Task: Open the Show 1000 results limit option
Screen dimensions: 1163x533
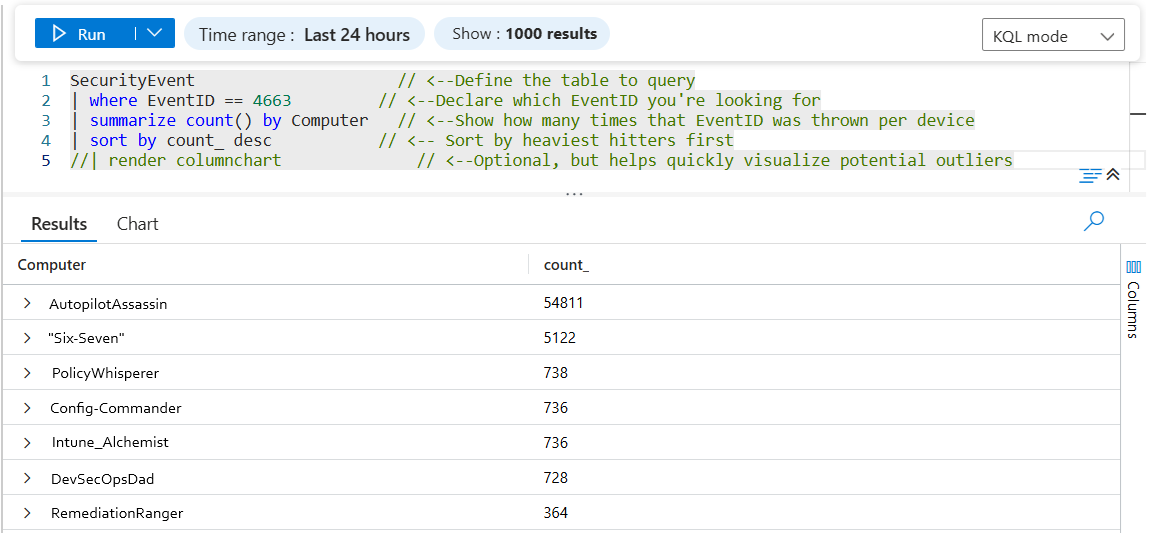Action: [523, 34]
